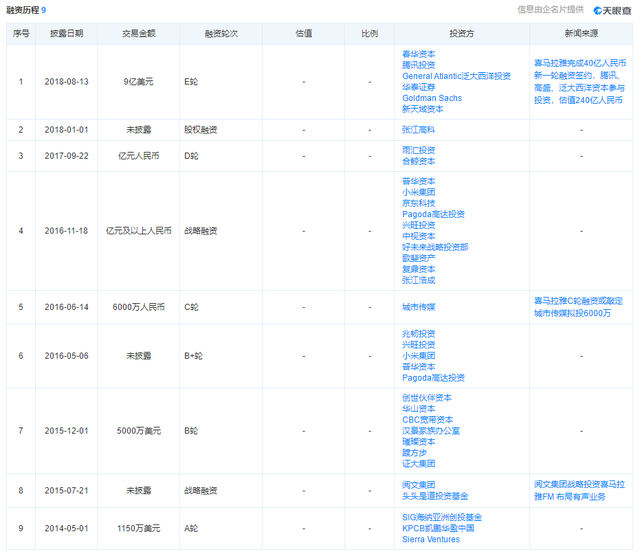Click the 新闻来源 column header
640x556 pixels.
(x=581, y=33)
